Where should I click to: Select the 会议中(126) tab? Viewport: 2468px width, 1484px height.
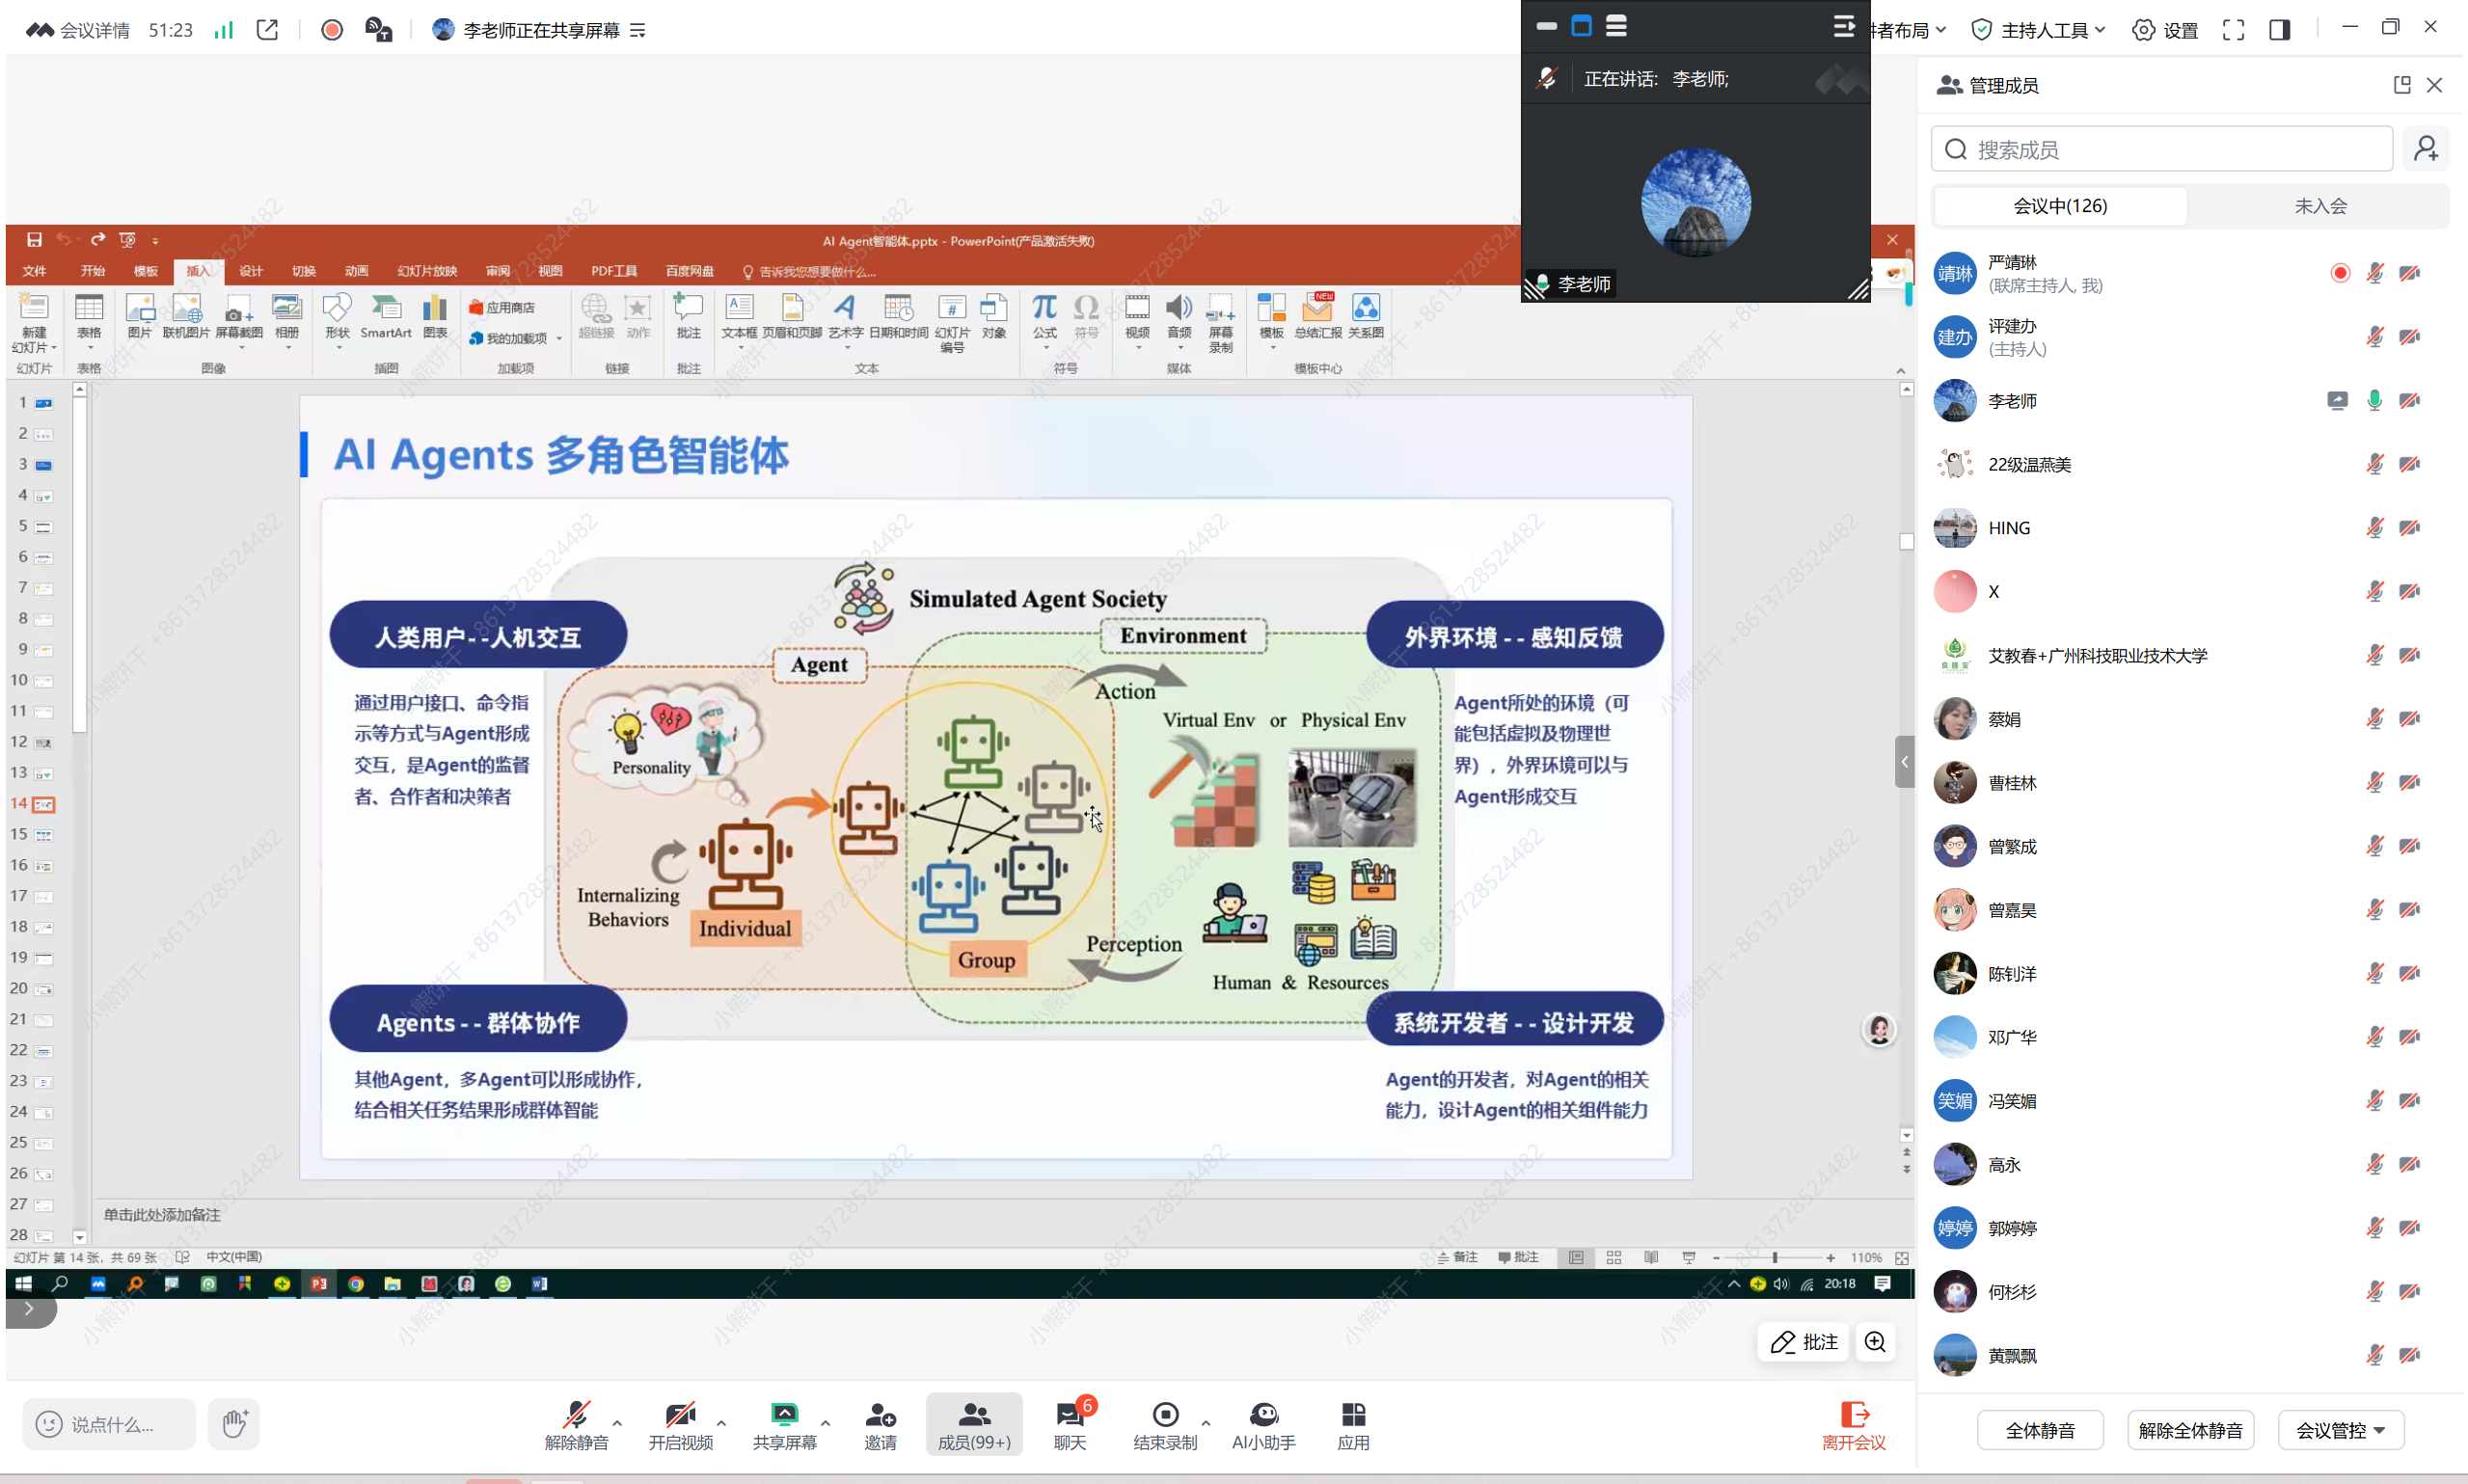(x=2060, y=206)
